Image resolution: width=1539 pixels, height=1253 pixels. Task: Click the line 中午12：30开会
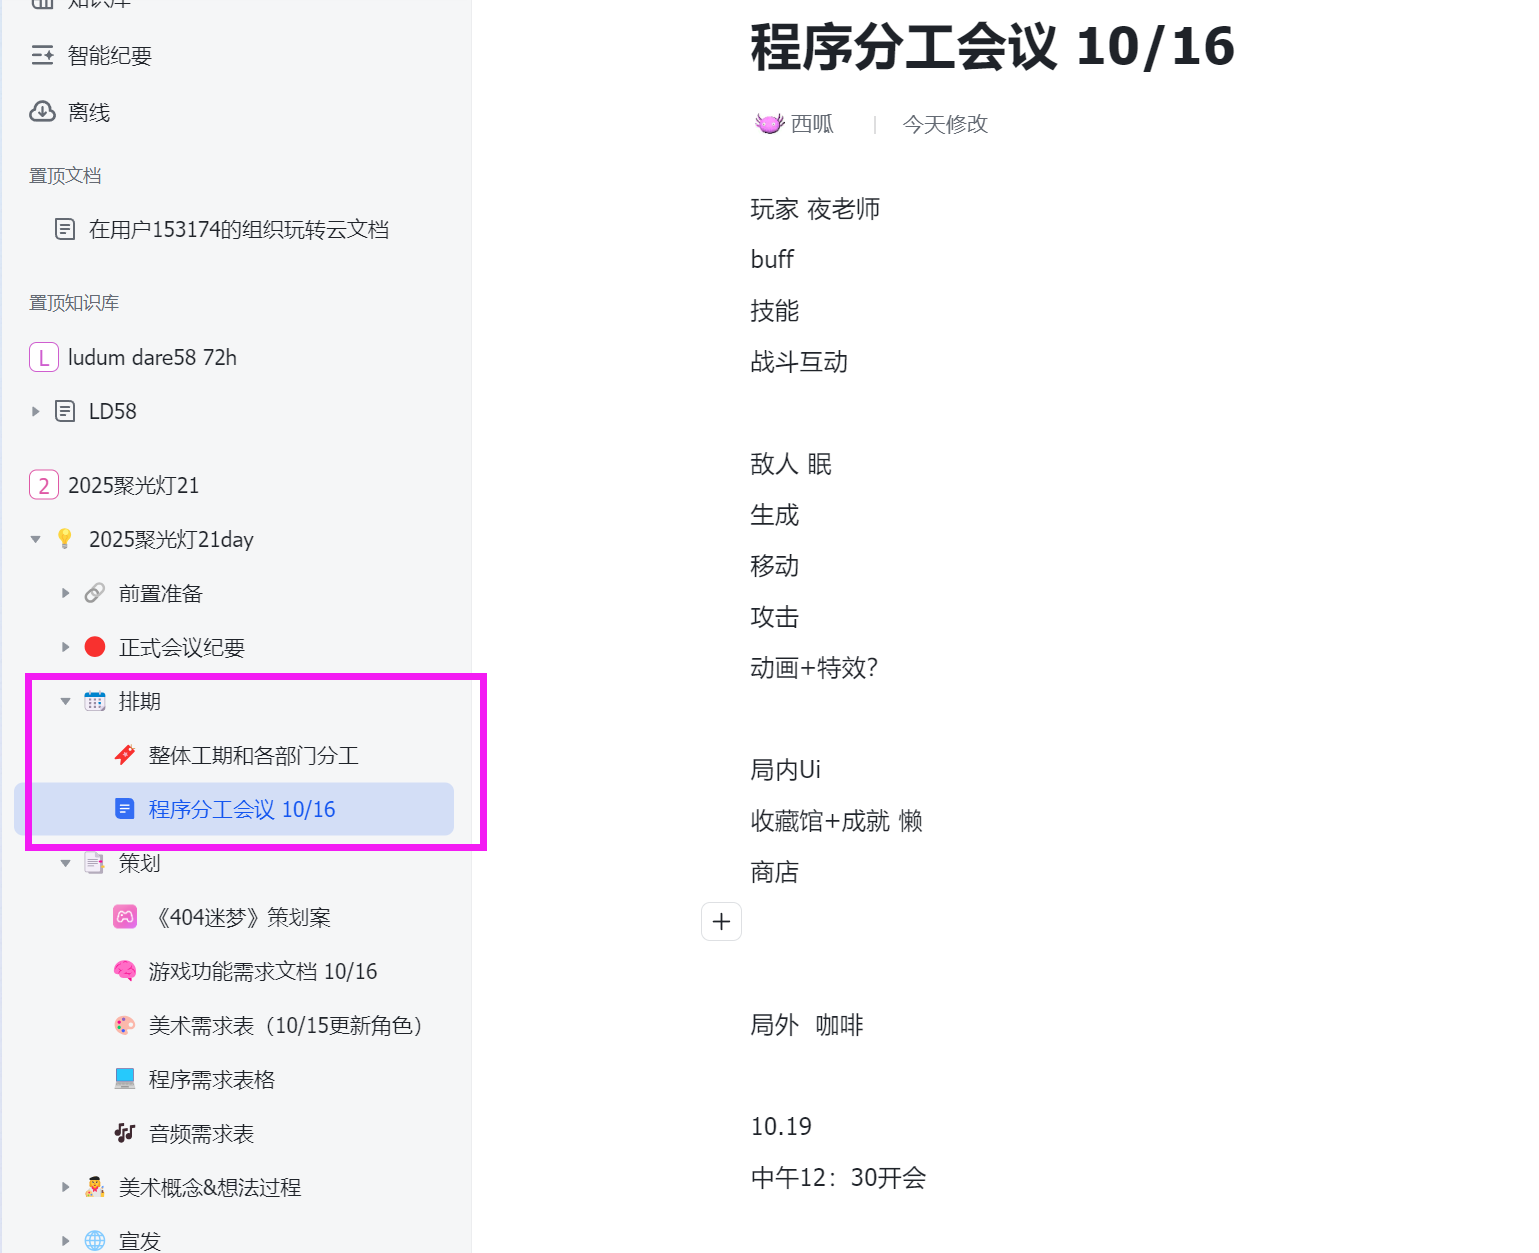(x=839, y=1178)
